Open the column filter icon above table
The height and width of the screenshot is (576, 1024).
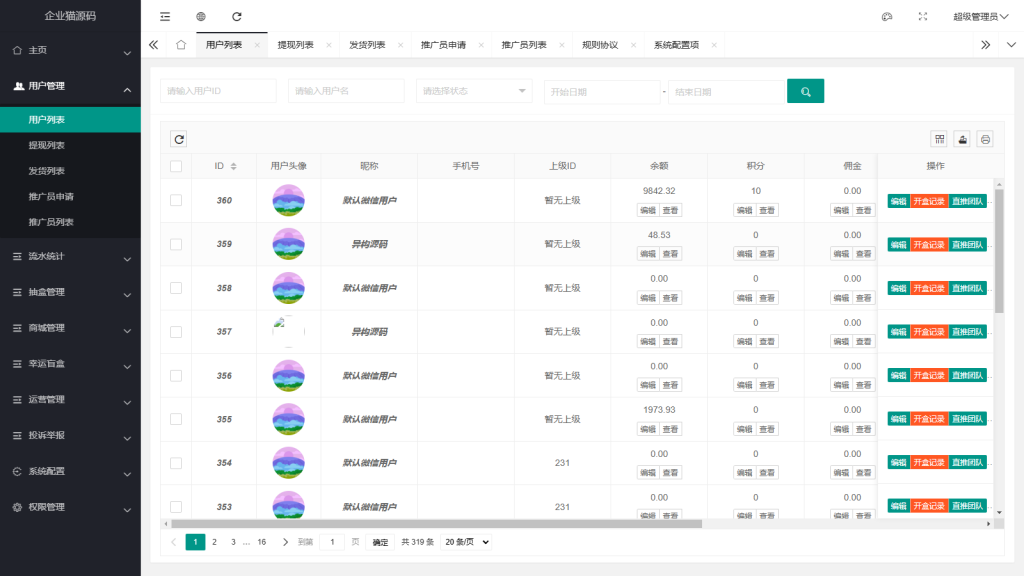pos(939,139)
